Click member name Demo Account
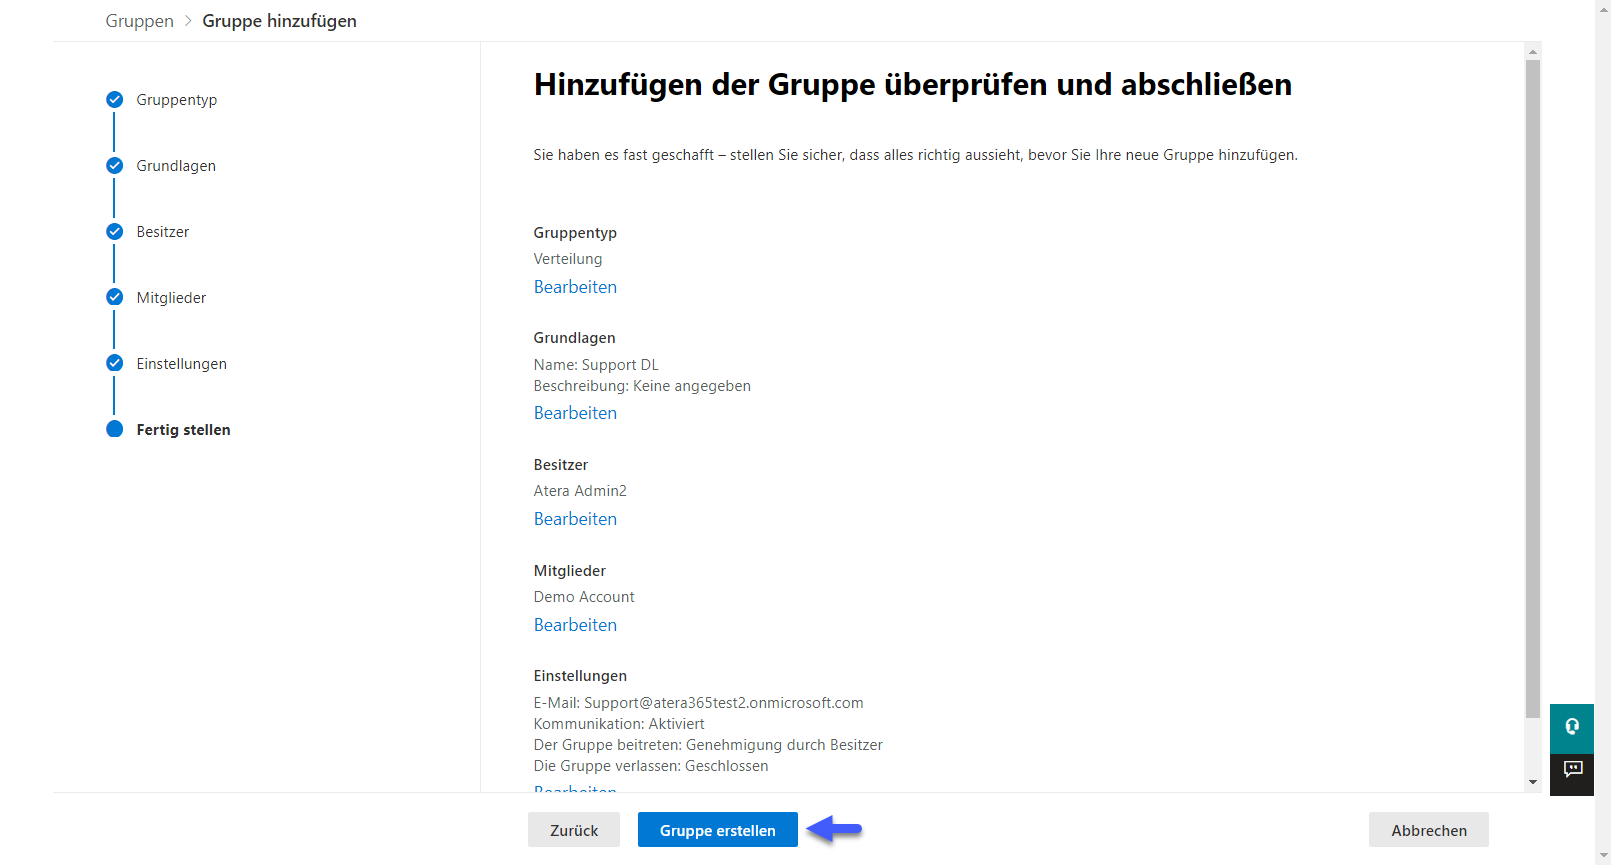The height and width of the screenshot is (866, 1611). 584,597
